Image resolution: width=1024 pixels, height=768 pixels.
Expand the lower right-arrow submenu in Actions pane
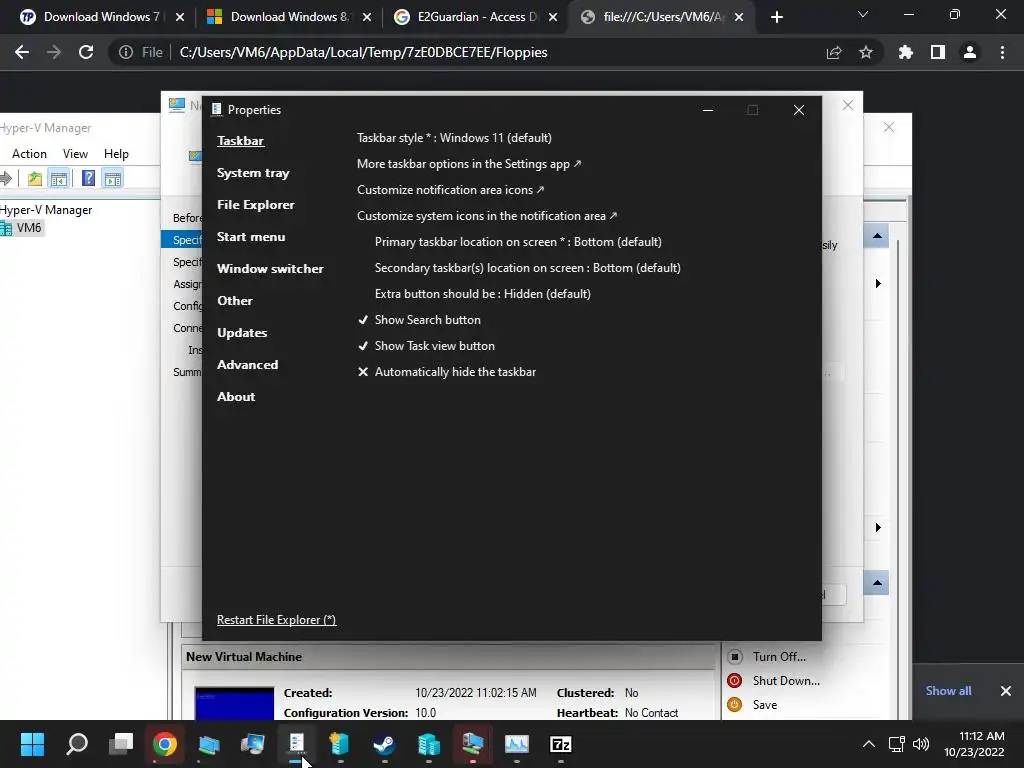878,527
